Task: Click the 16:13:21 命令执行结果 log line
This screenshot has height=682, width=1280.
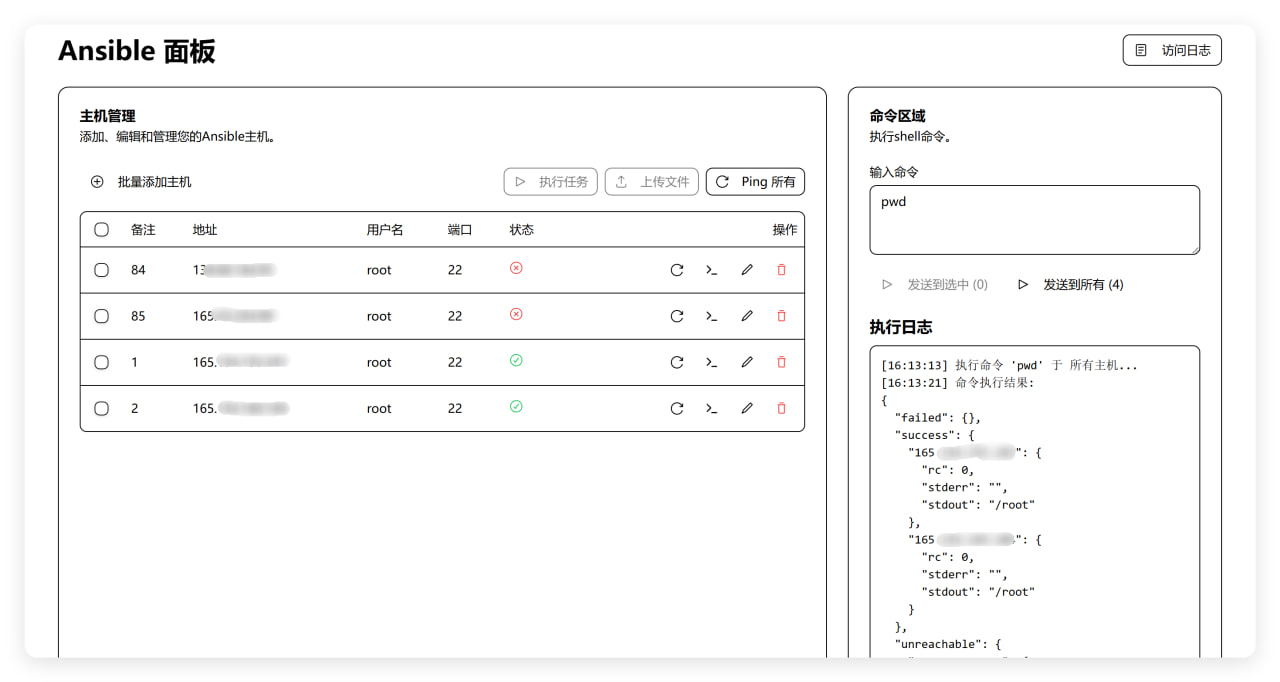Action: click(958, 383)
